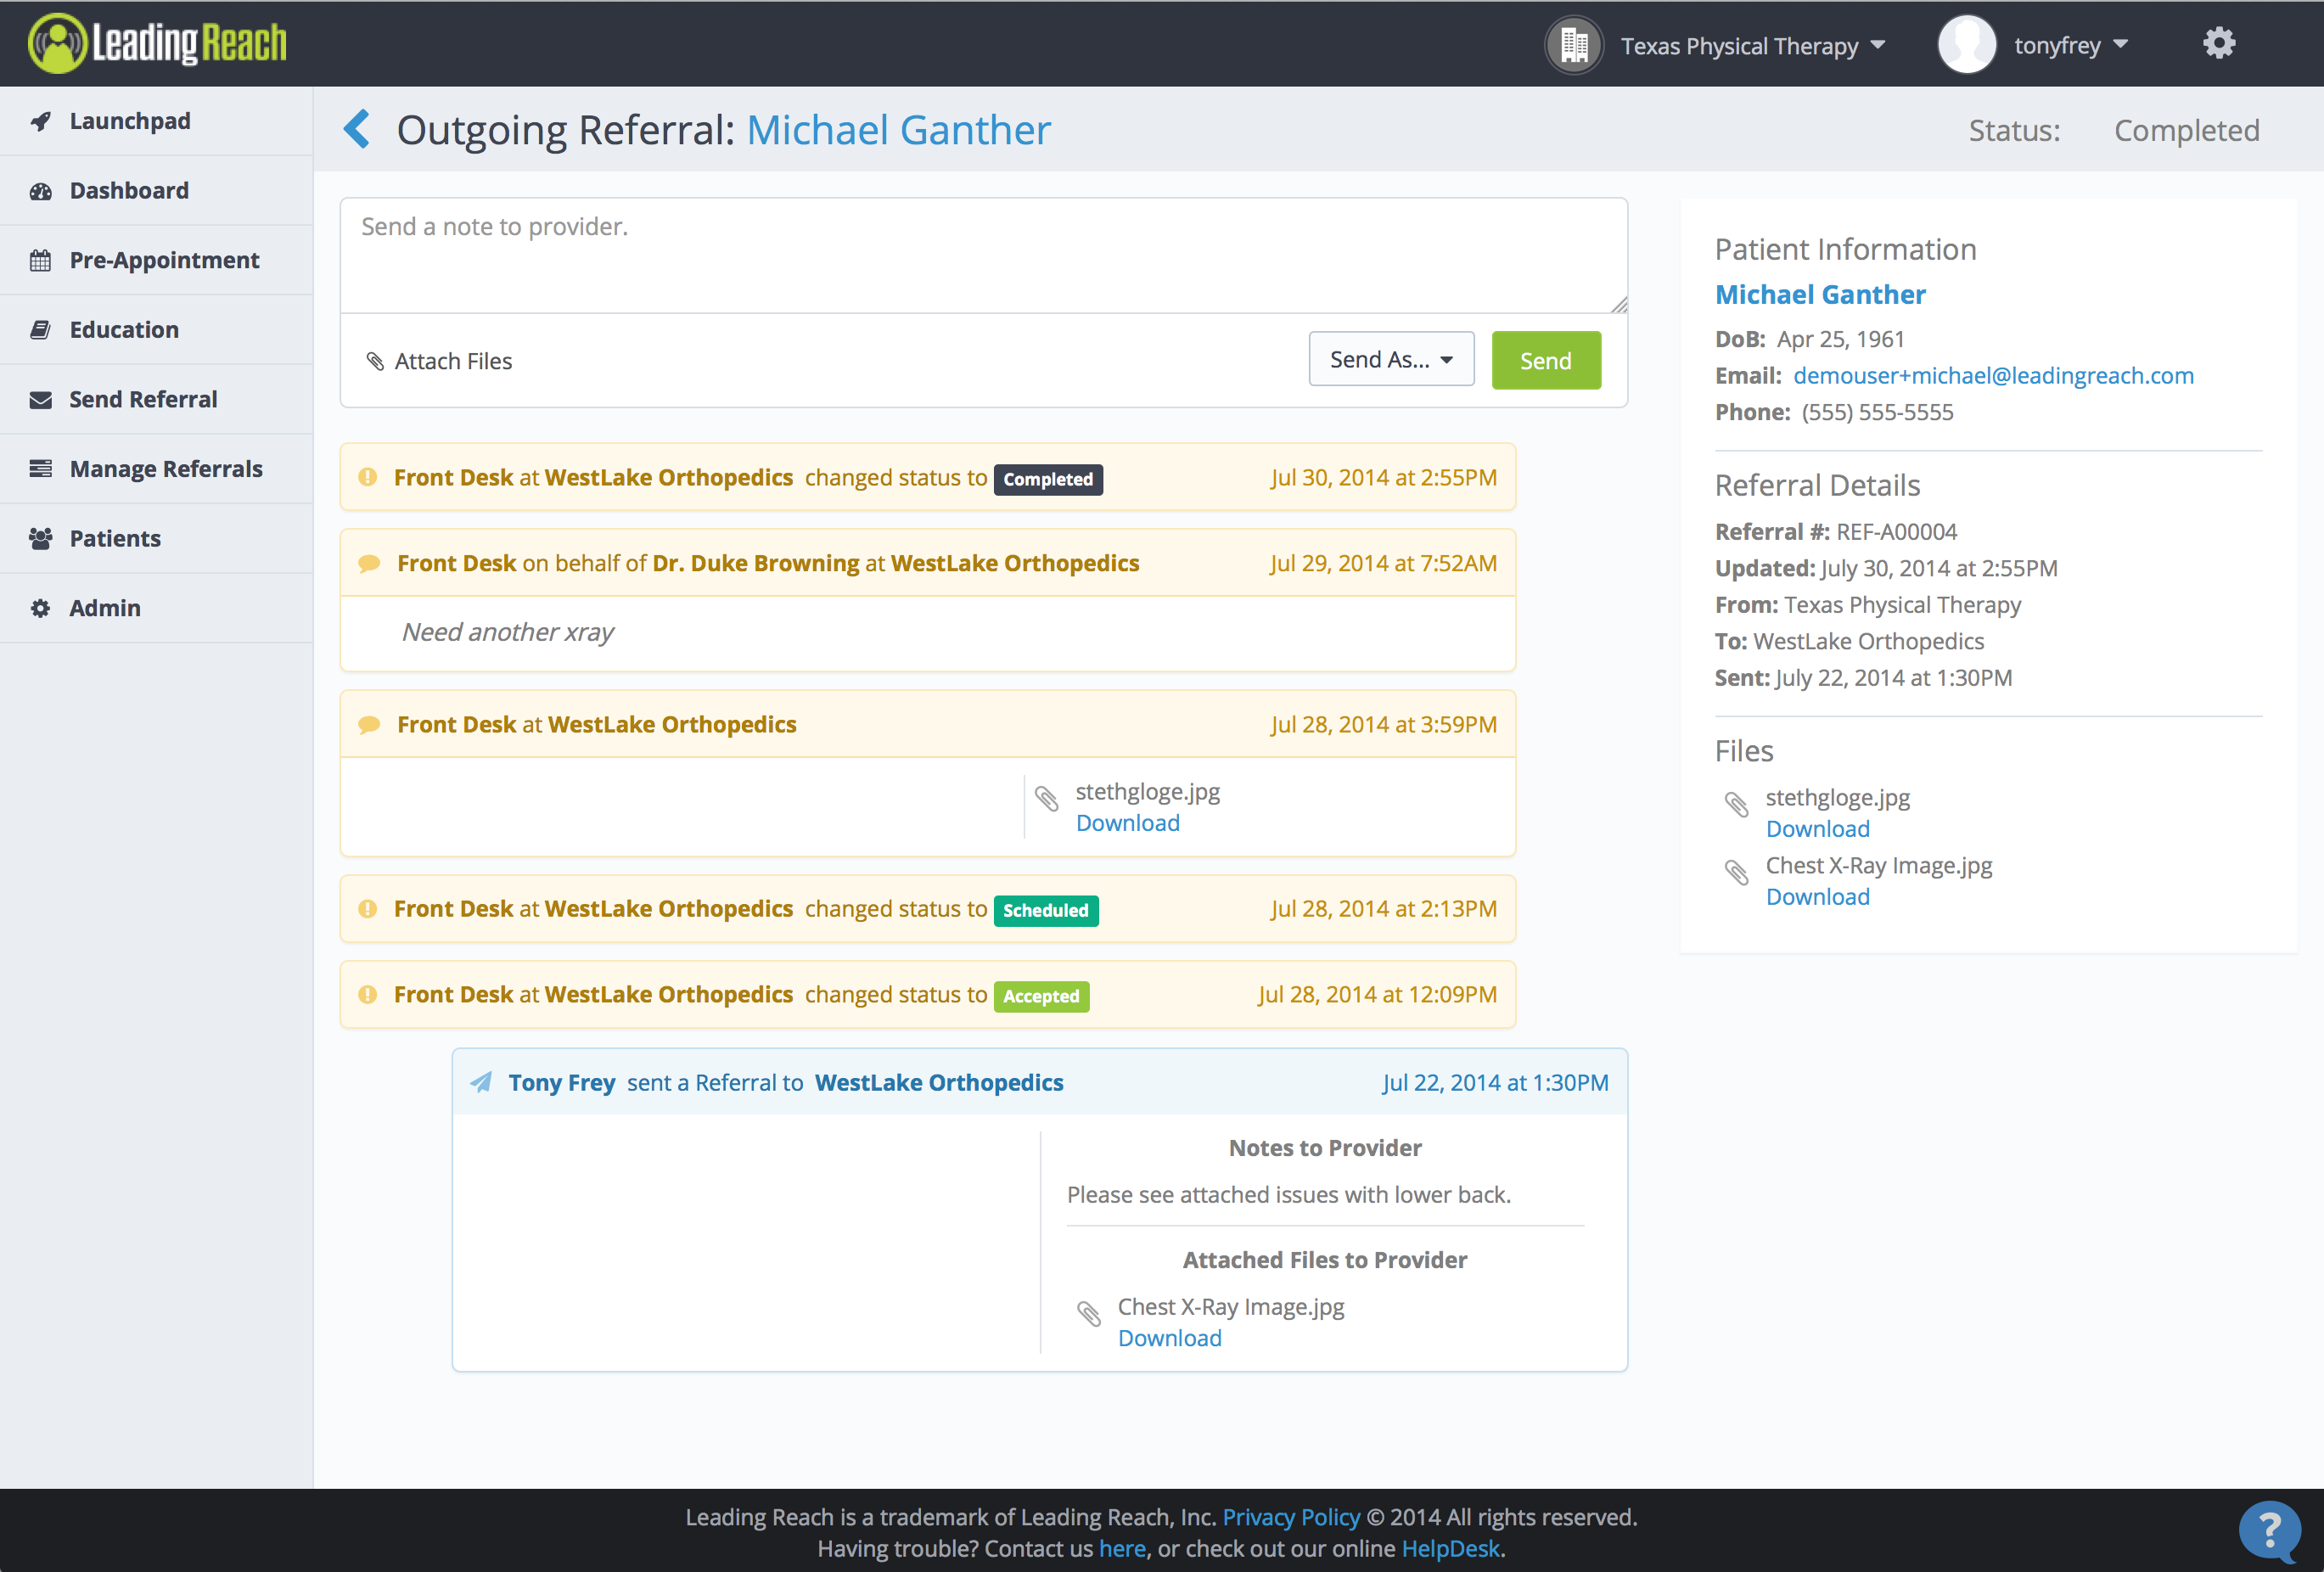
Task: Expand the Send As... dropdown
Action: (1390, 360)
